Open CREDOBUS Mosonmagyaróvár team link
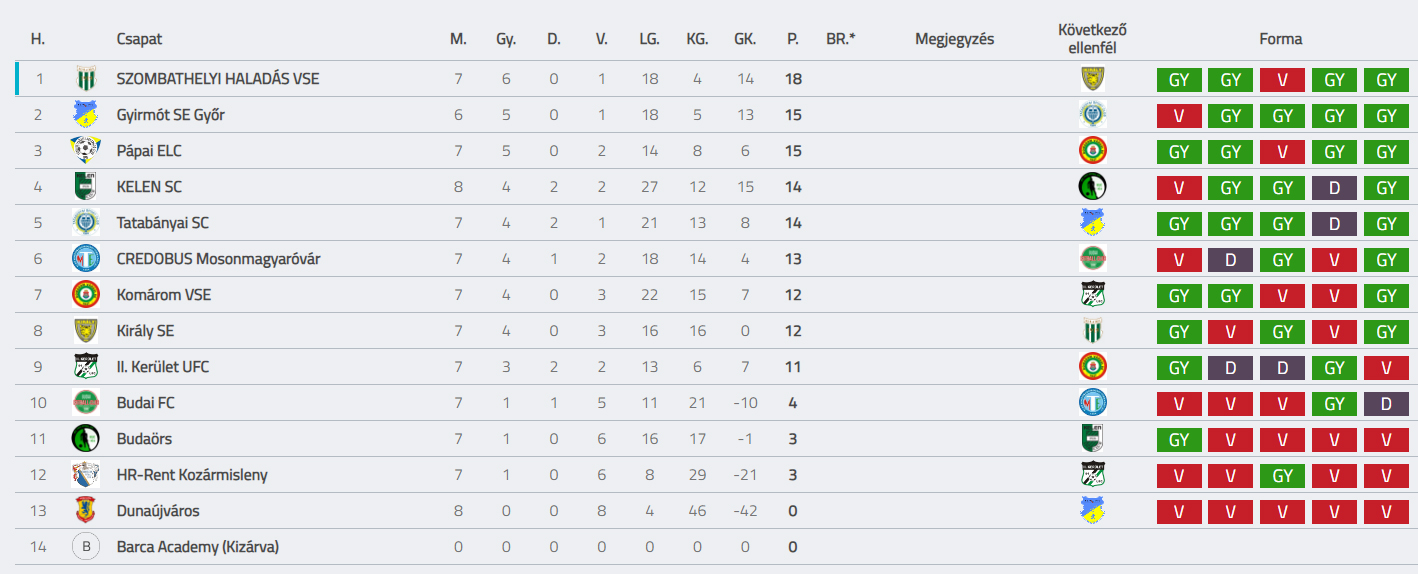Viewport: 1418px width, 574px height. tap(218, 259)
